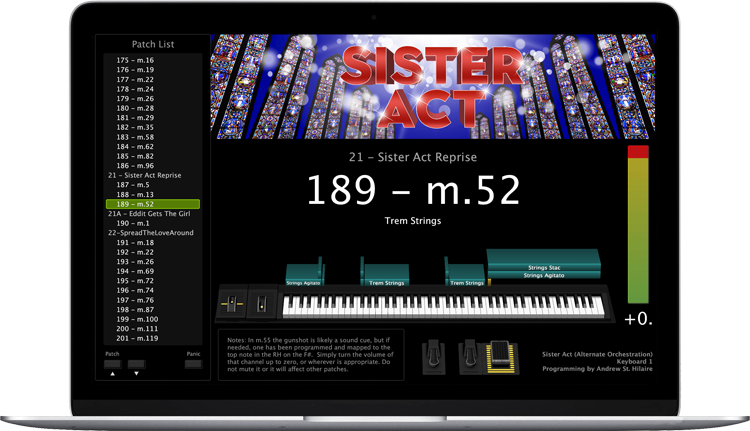The image size is (750, 431).
Task: Click the large 189 - m.52 patch title
Action: [x=413, y=190]
